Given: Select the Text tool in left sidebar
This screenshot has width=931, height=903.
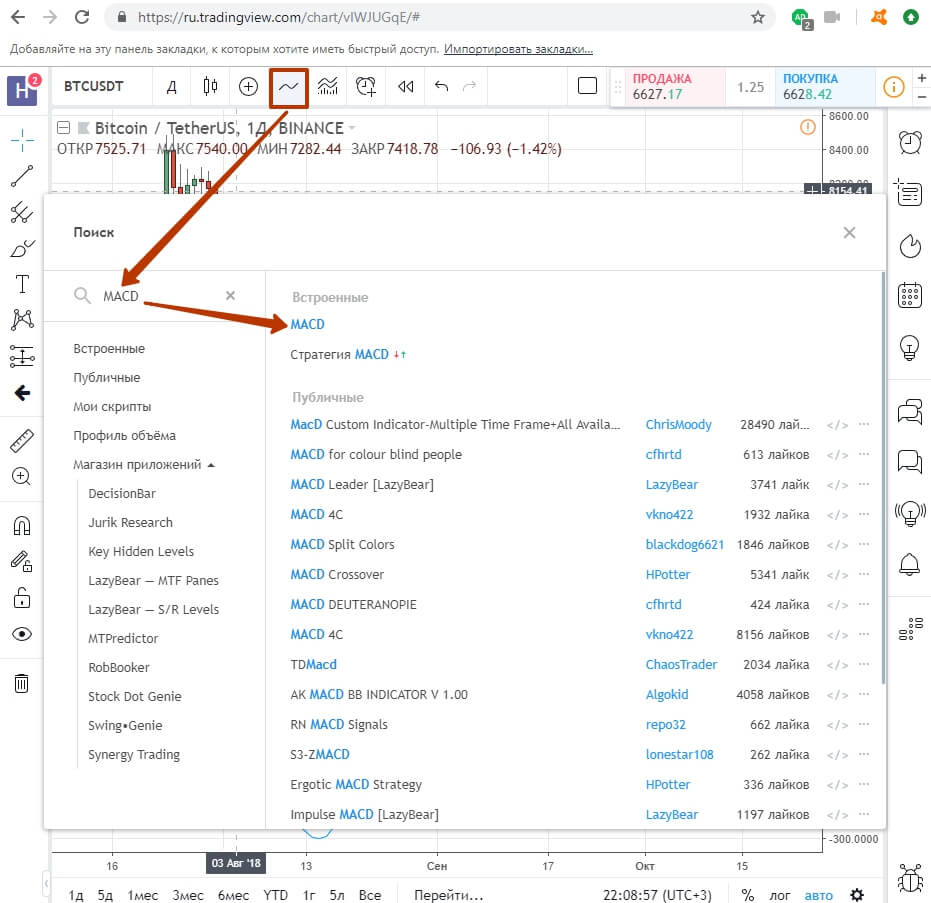Looking at the screenshot, I should coord(21,284).
